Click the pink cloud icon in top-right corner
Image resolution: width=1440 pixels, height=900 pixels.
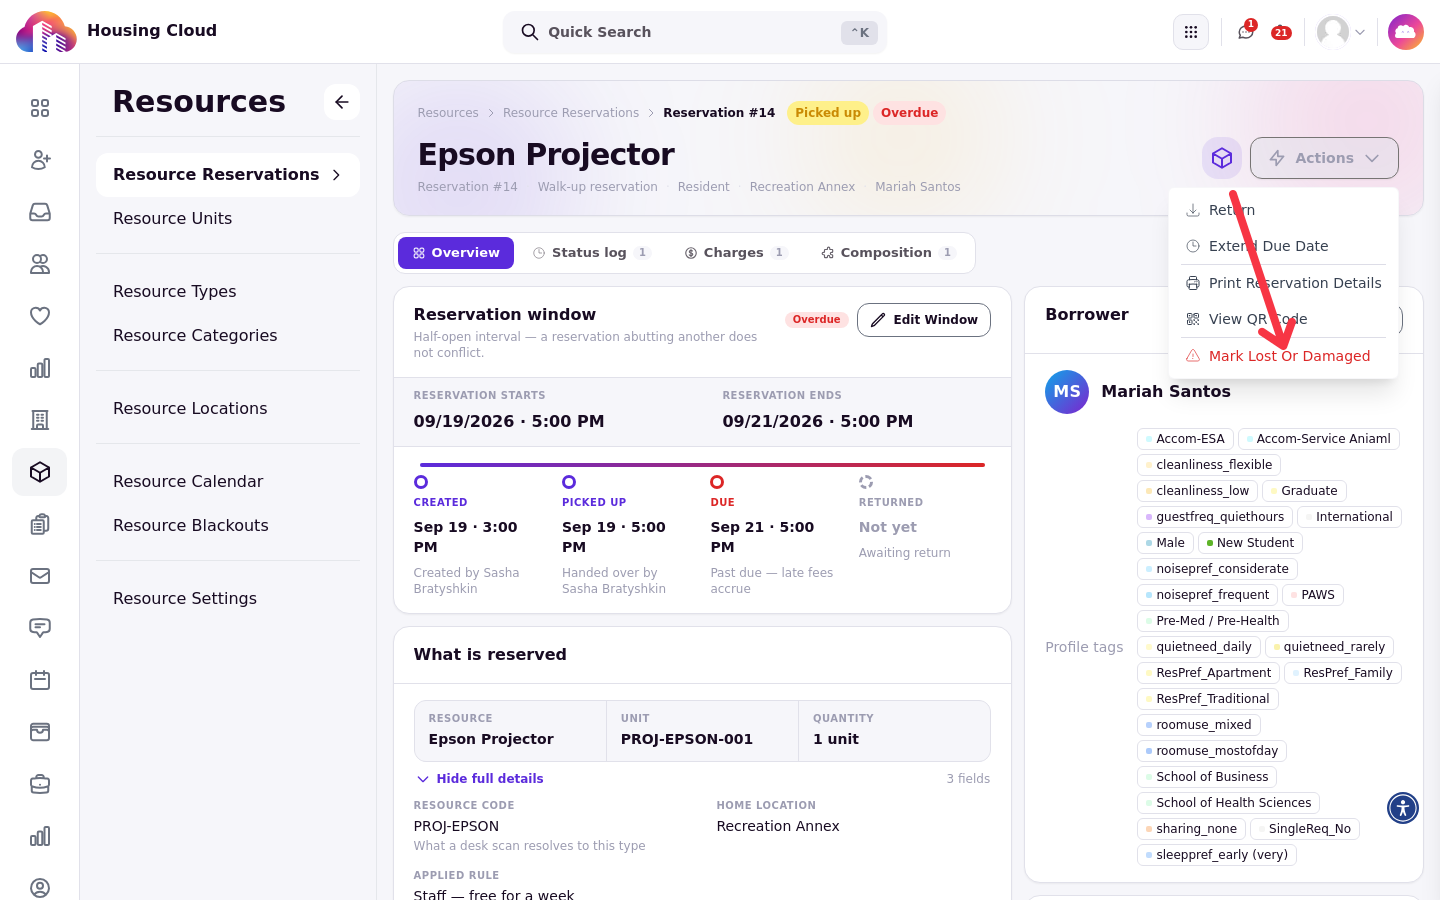[1406, 32]
